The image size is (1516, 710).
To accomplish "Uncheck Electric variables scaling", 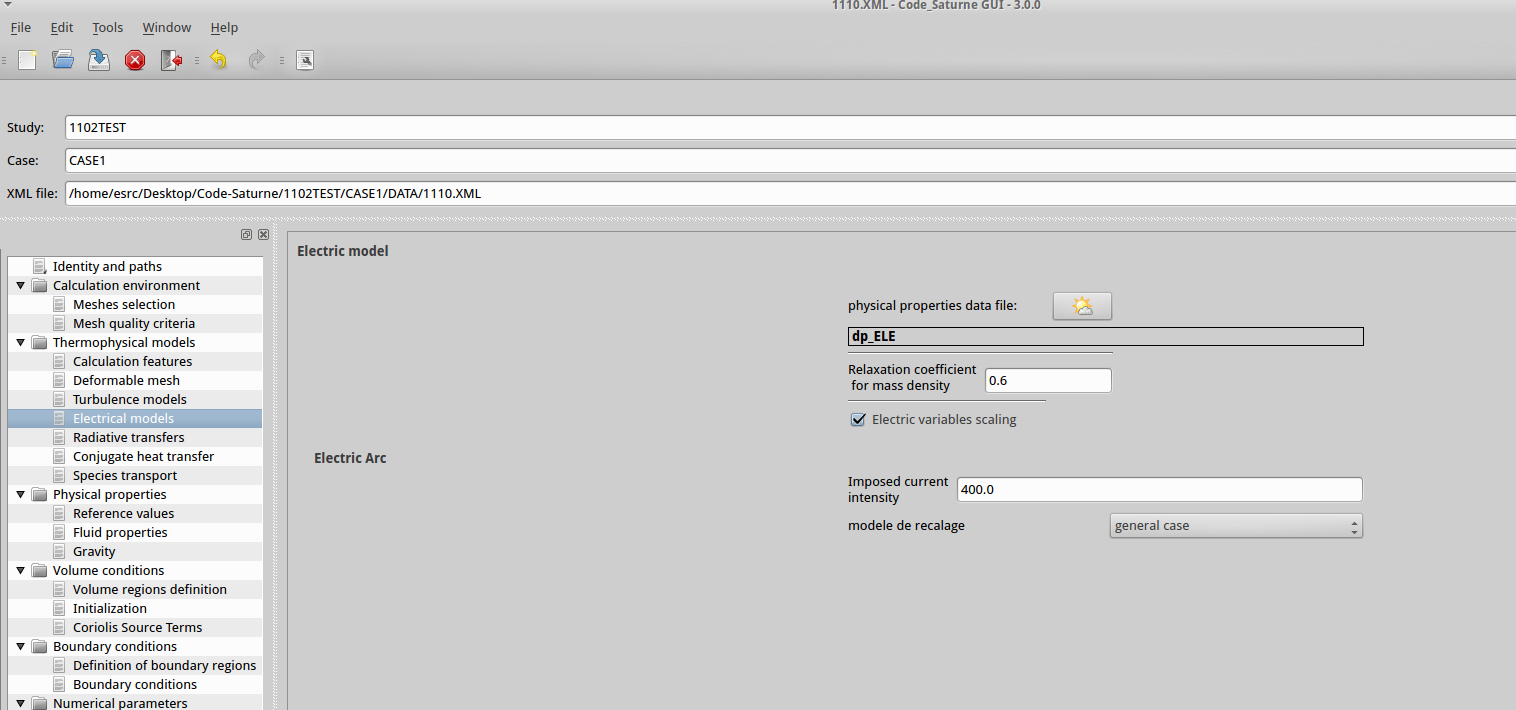I will coord(857,420).
